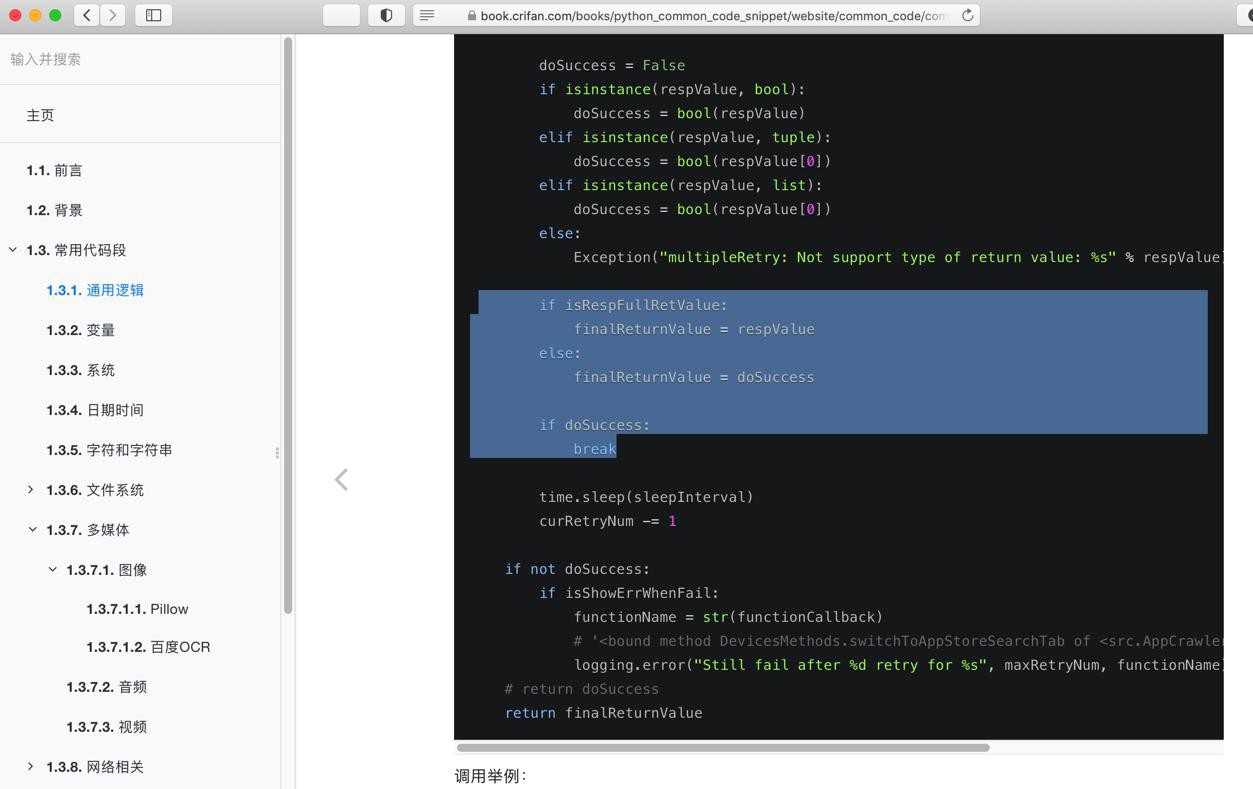Expand the 1.3.8. 网络相关 chevron
The height and width of the screenshot is (789, 1253).
click(x=31, y=767)
